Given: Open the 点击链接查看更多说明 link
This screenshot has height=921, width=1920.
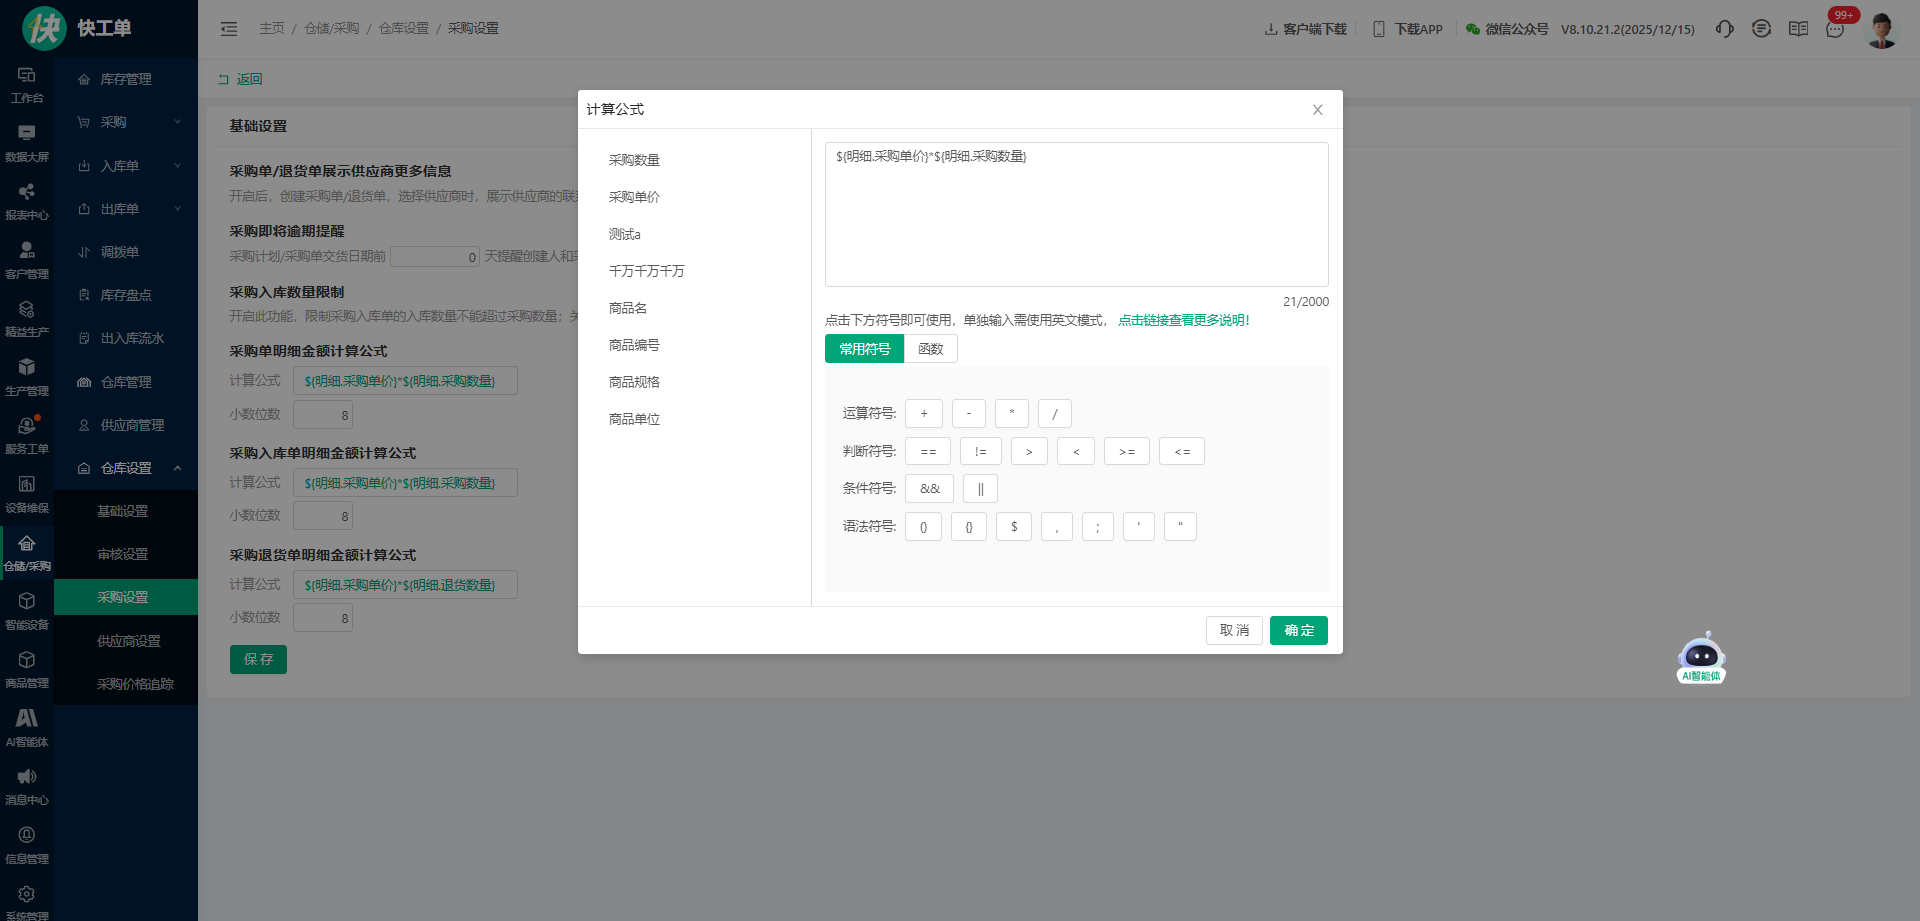Looking at the screenshot, I should click(1183, 320).
